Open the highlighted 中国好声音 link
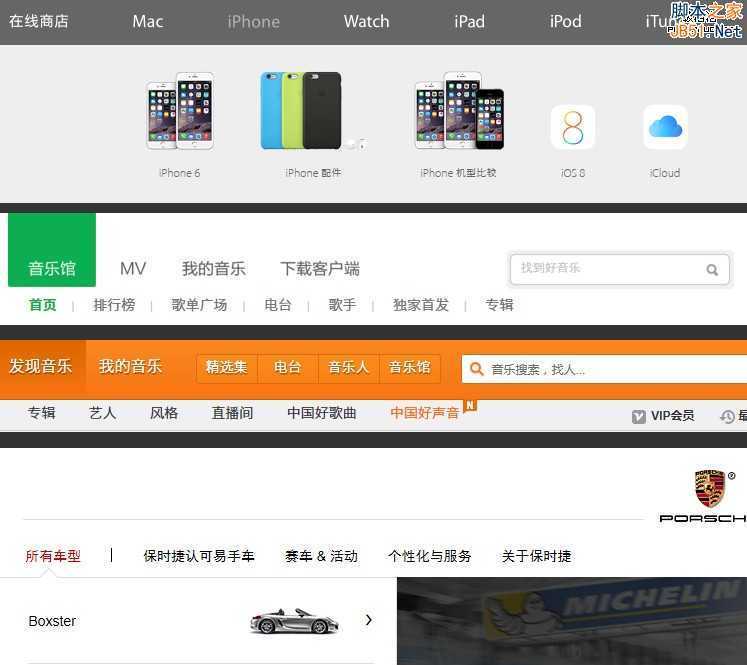Viewport: 747px width, 665px height. tap(425, 413)
